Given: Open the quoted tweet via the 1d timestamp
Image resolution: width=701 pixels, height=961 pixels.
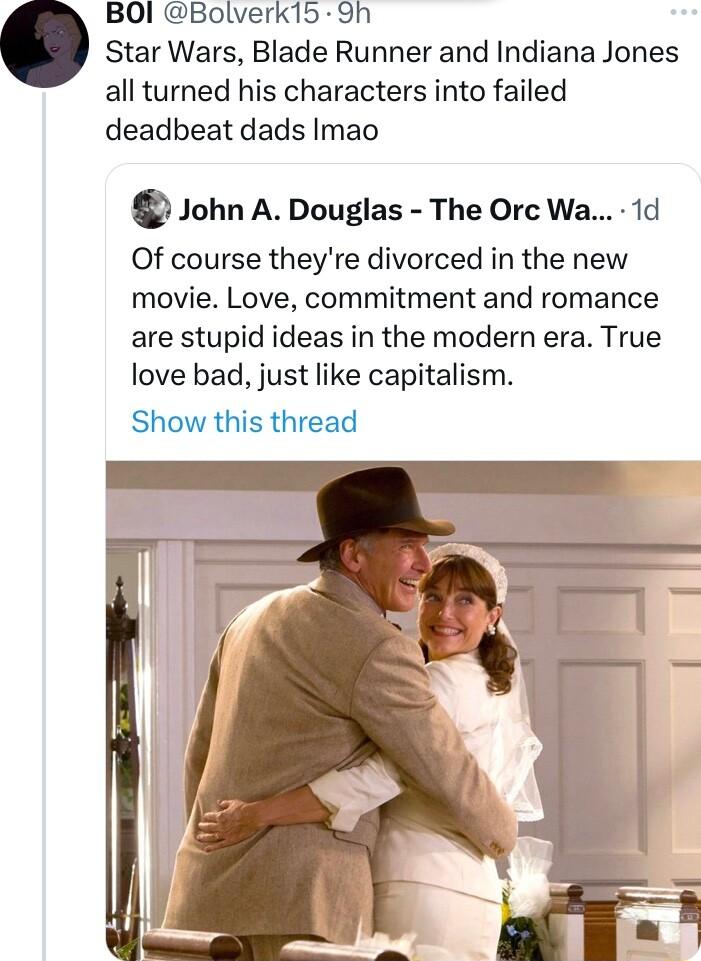Looking at the screenshot, I should click(647, 210).
